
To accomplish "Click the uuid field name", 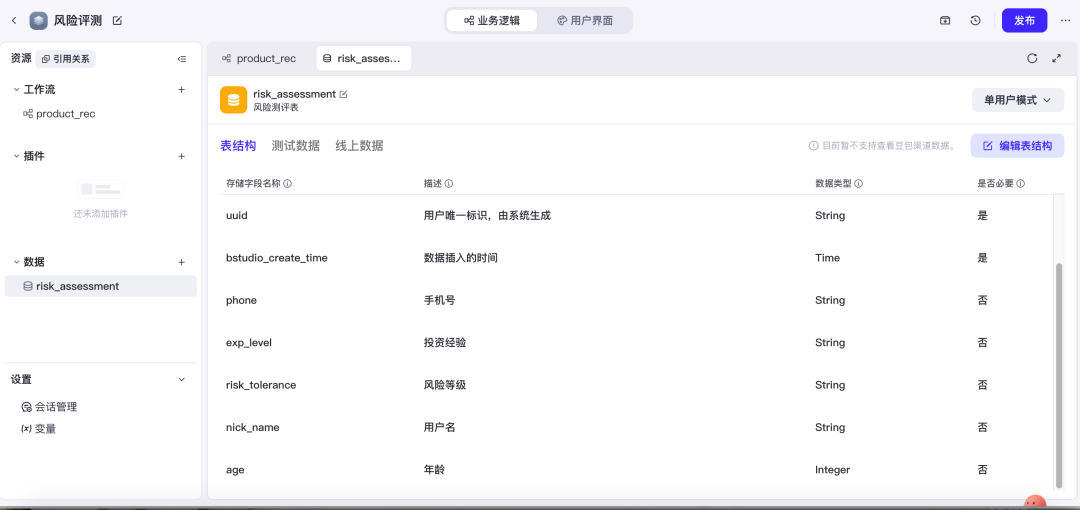I will 236,216.
